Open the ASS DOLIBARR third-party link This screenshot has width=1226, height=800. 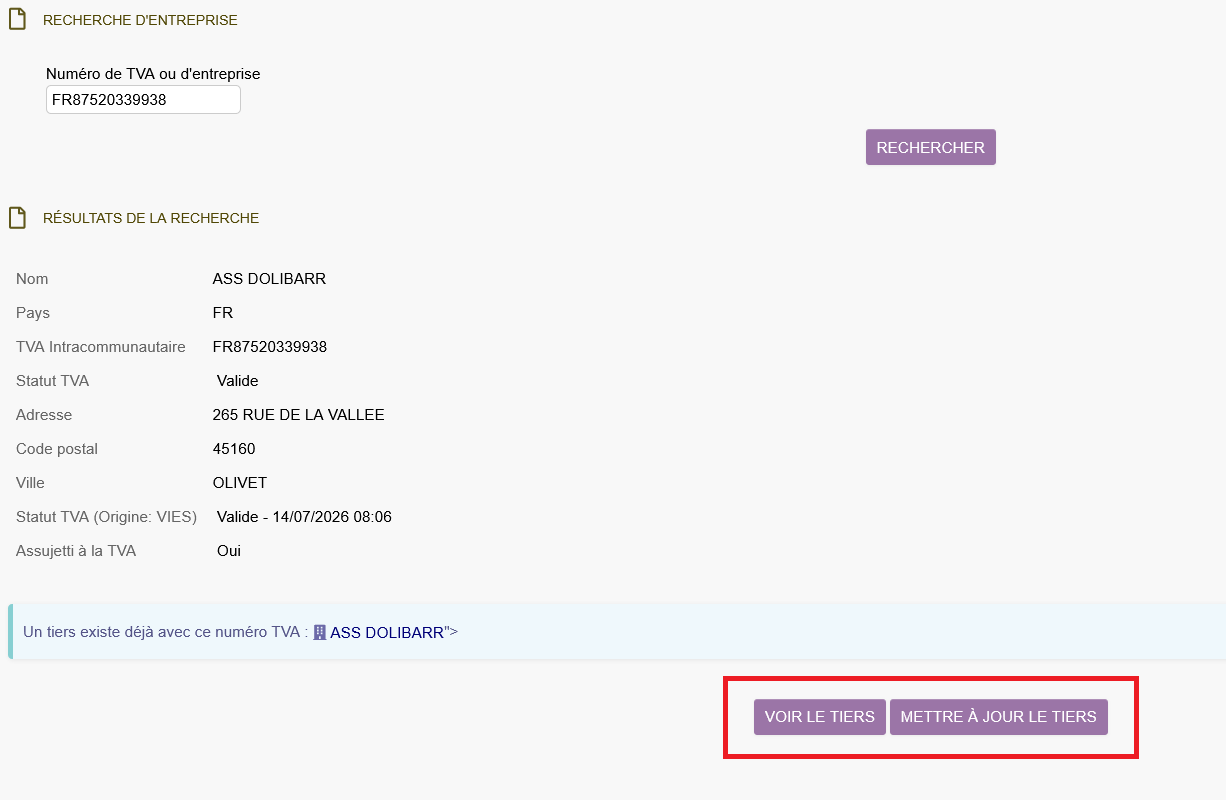[387, 632]
